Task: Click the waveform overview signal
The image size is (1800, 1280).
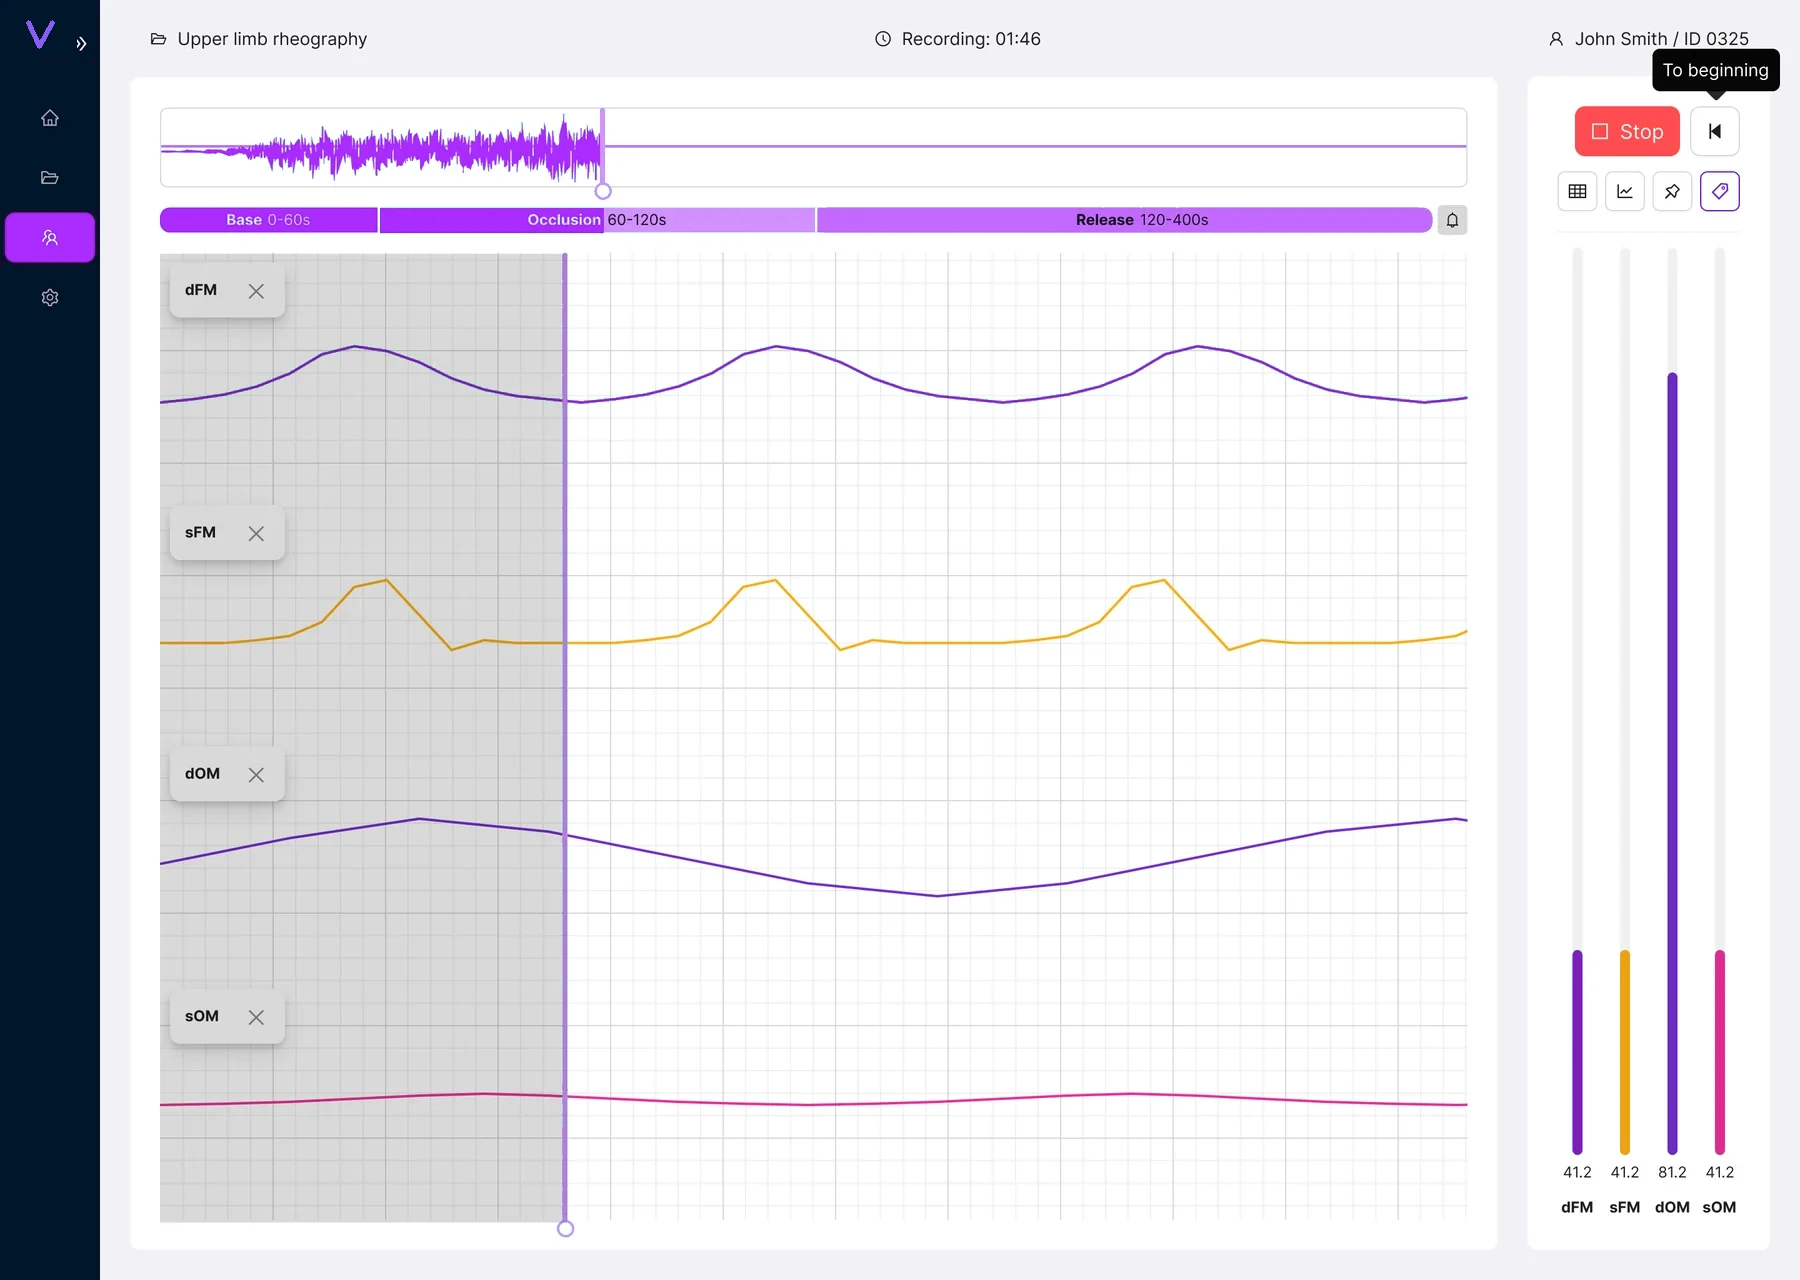Action: click(381, 149)
